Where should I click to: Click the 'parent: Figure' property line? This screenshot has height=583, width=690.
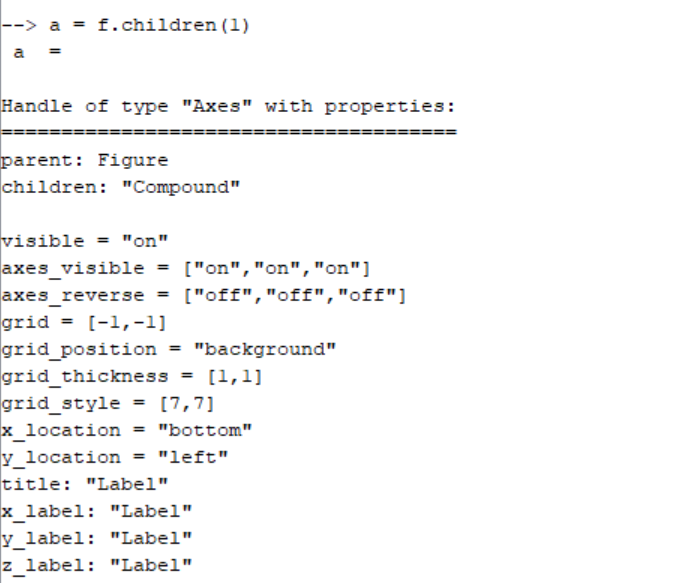84,161
